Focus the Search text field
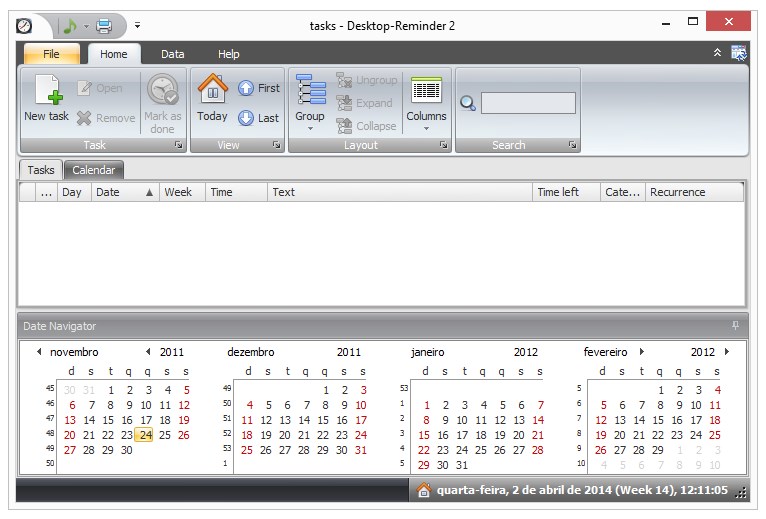 click(x=528, y=103)
